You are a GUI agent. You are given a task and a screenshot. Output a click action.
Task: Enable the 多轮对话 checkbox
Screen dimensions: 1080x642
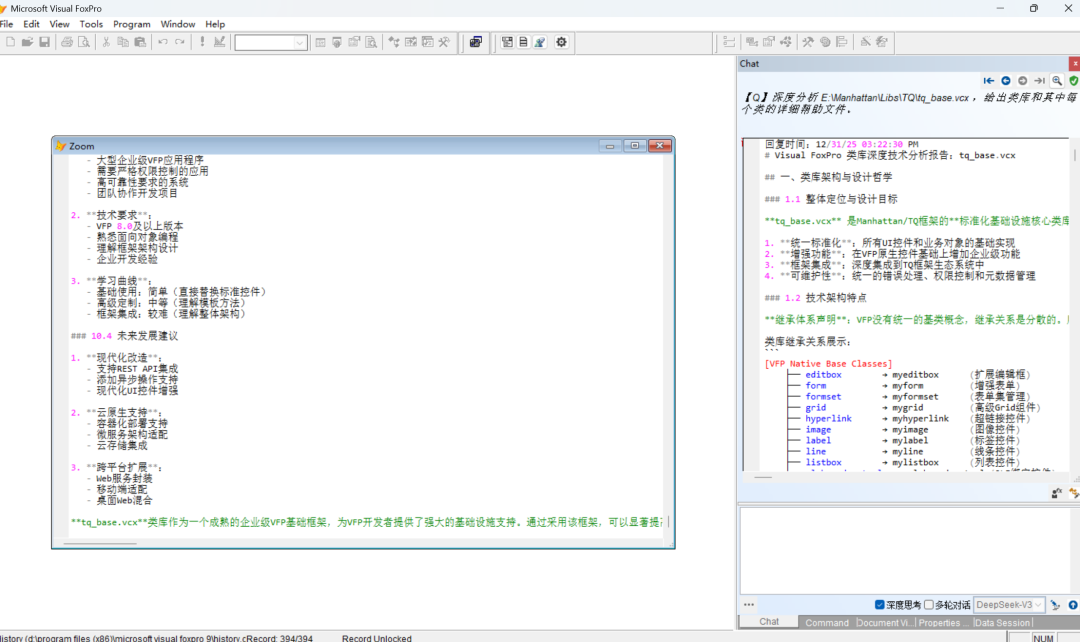928,605
